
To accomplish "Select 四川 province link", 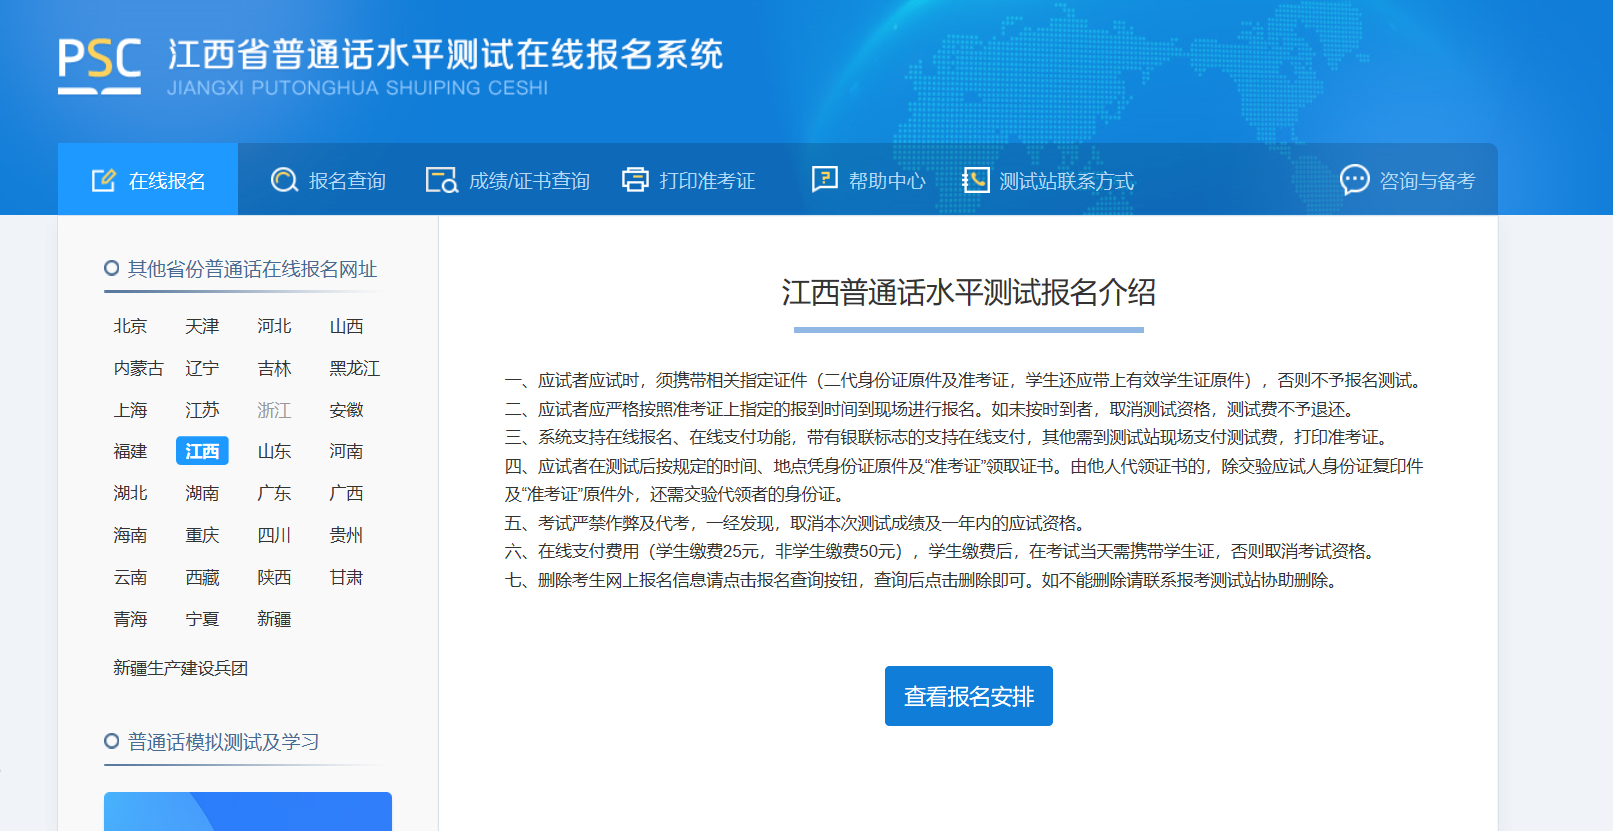I will (274, 535).
